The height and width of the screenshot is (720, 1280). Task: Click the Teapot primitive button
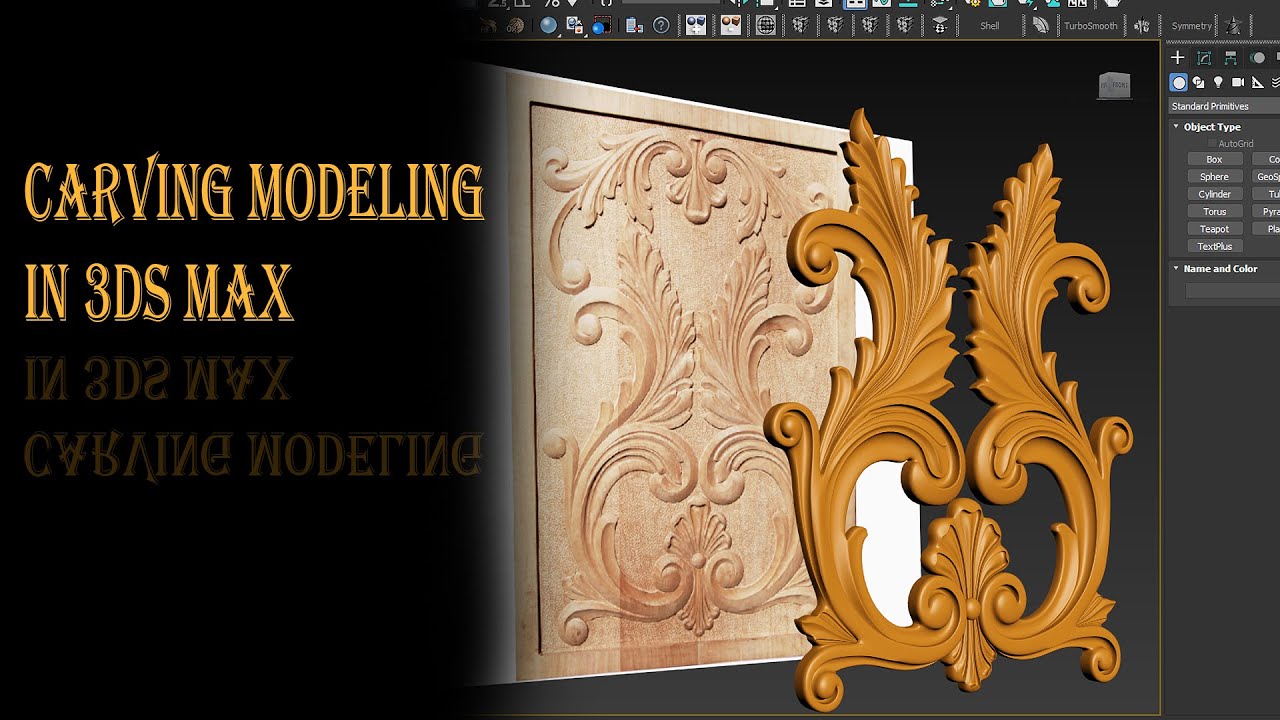pyautogui.click(x=1214, y=229)
